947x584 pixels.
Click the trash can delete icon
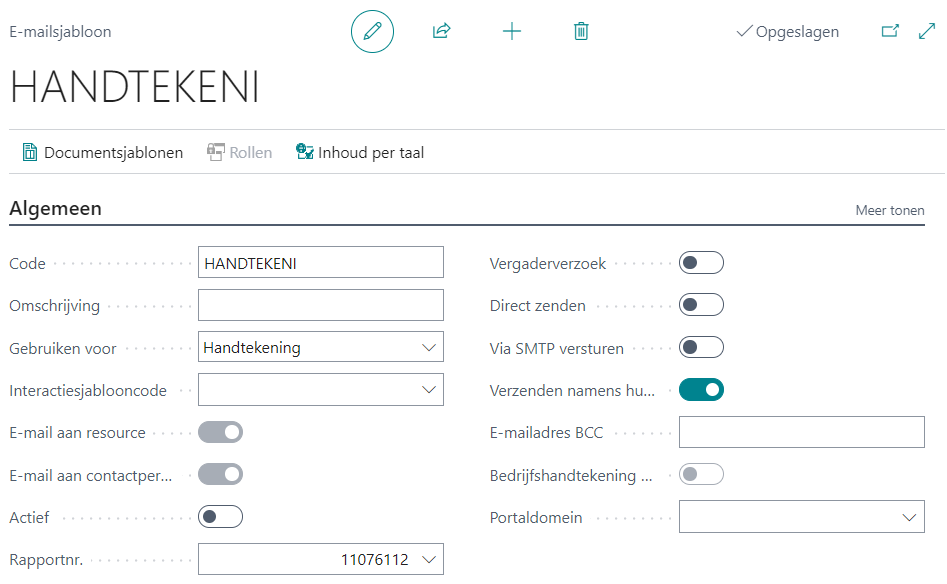[581, 32]
